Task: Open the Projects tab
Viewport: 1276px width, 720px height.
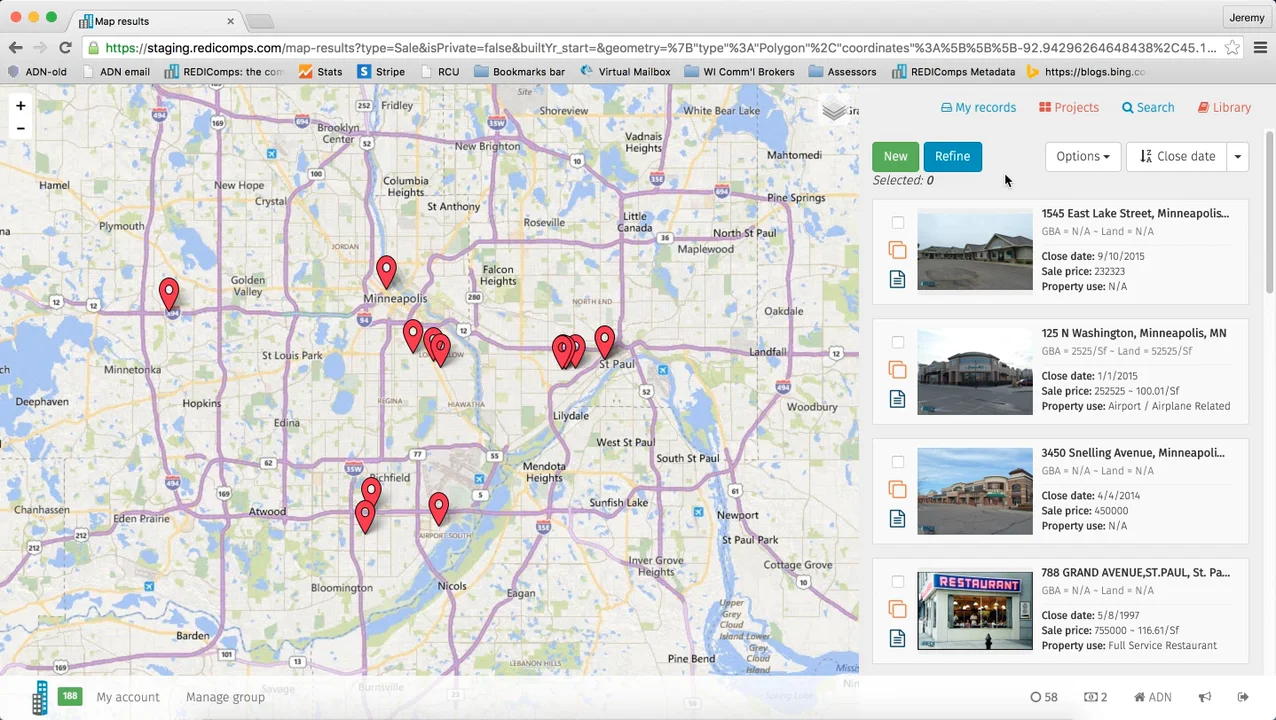Action: click(x=1068, y=107)
